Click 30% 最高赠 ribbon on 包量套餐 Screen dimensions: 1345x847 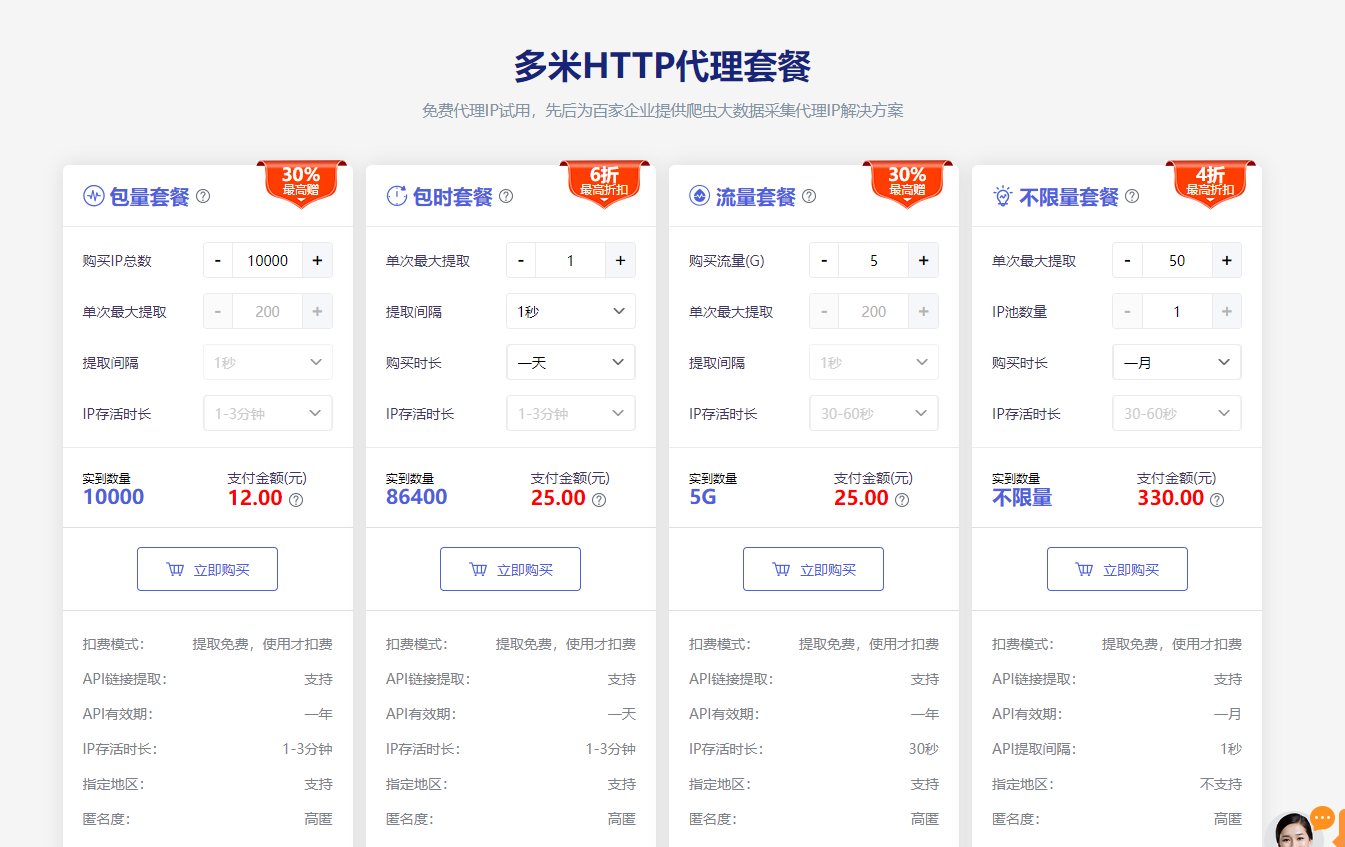coord(301,183)
